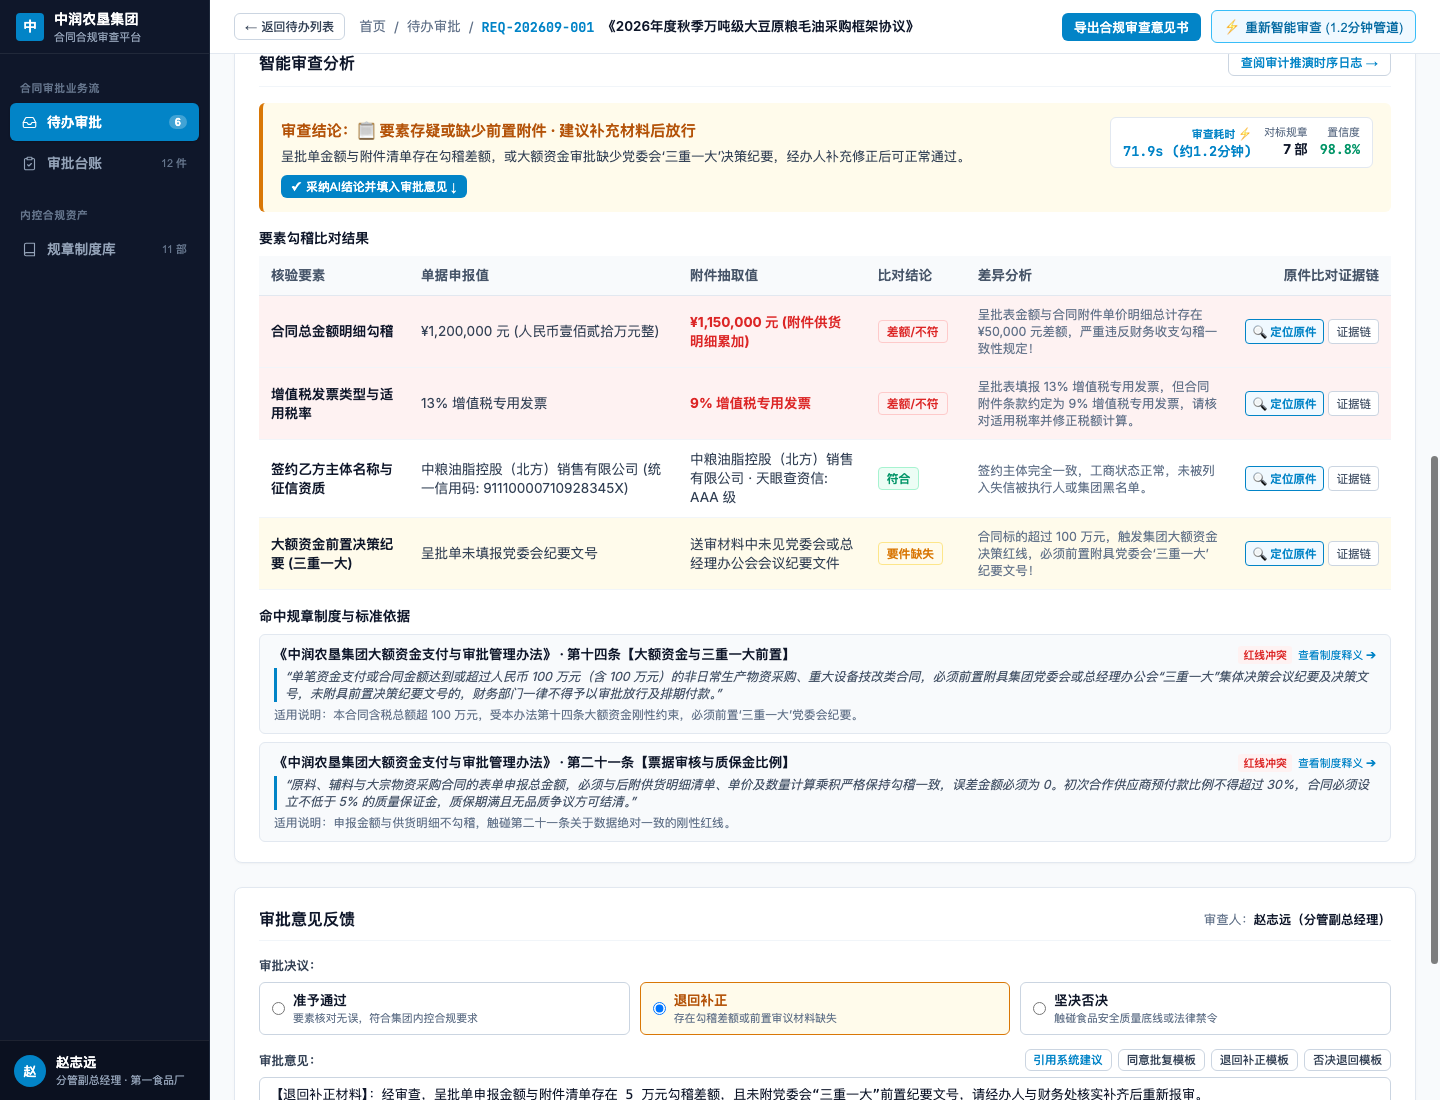Click 返回待办列表 back button

289,27
